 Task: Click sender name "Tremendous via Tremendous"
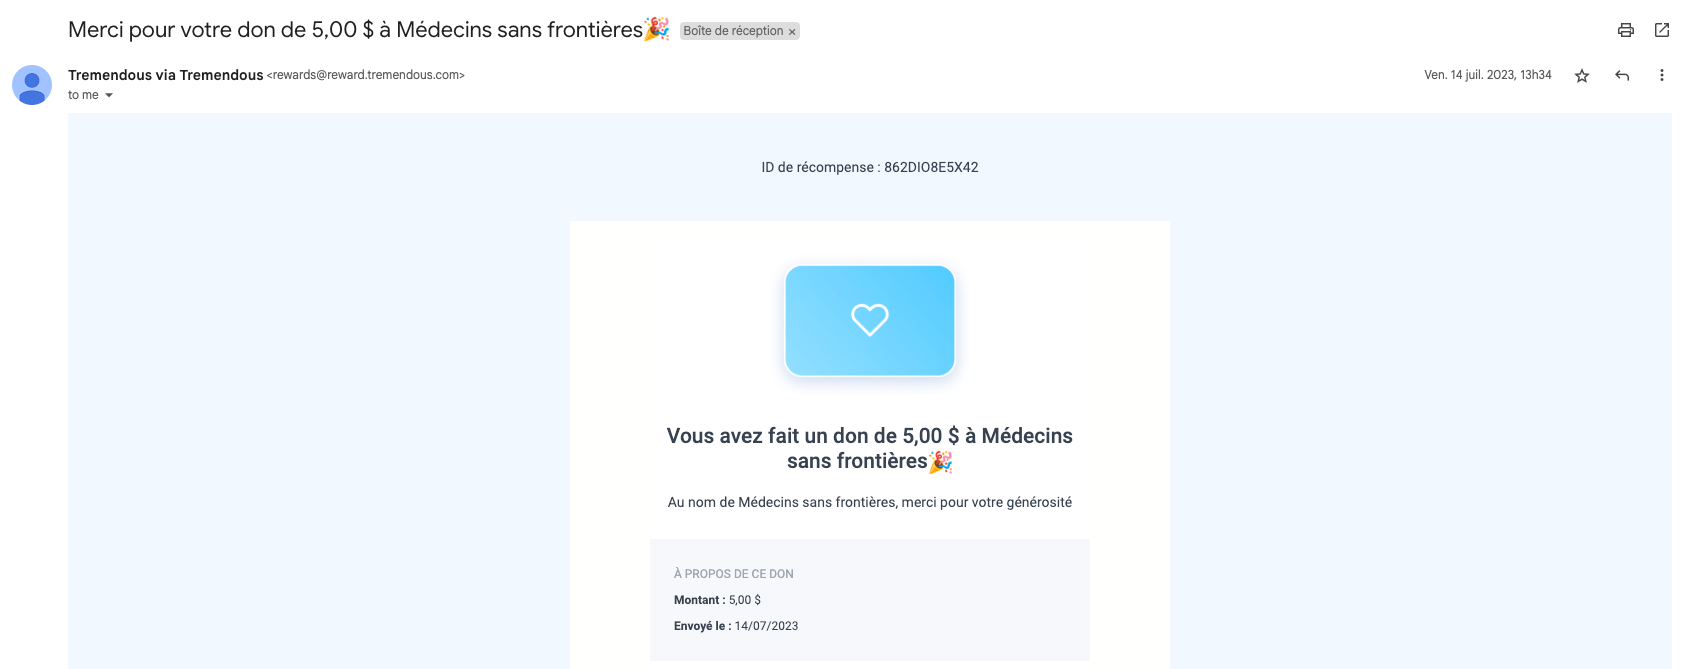(x=165, y=75)
